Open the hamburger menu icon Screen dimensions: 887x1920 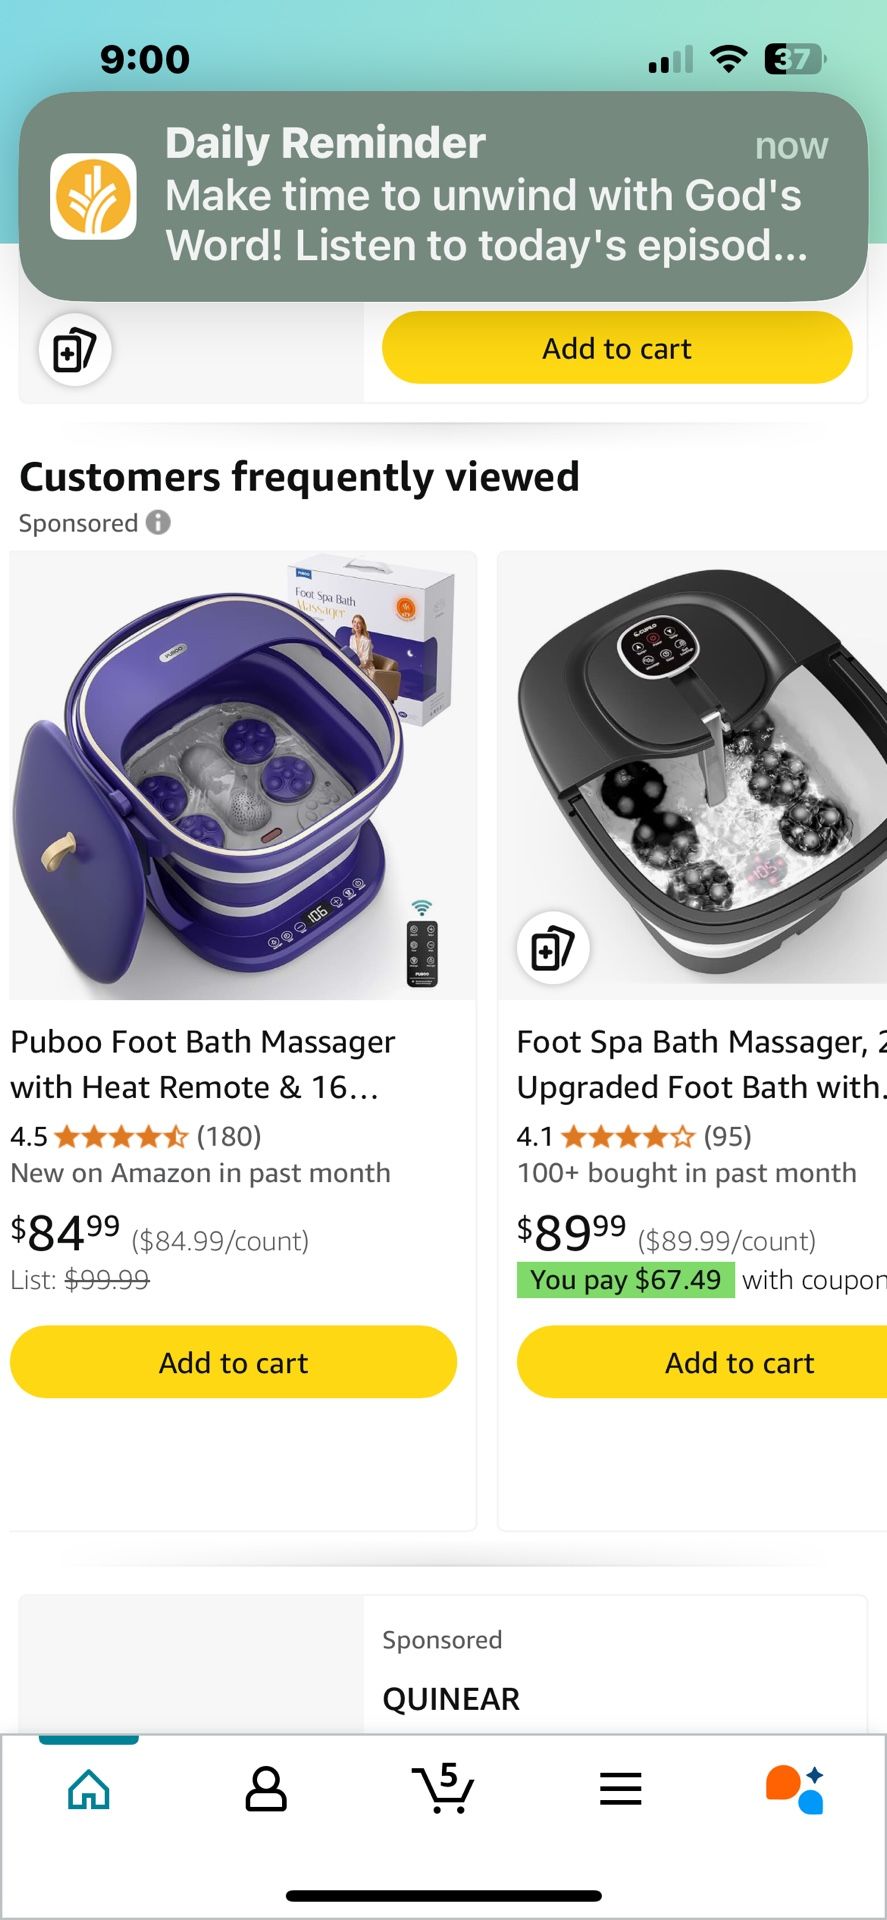tap(620, 1789)
